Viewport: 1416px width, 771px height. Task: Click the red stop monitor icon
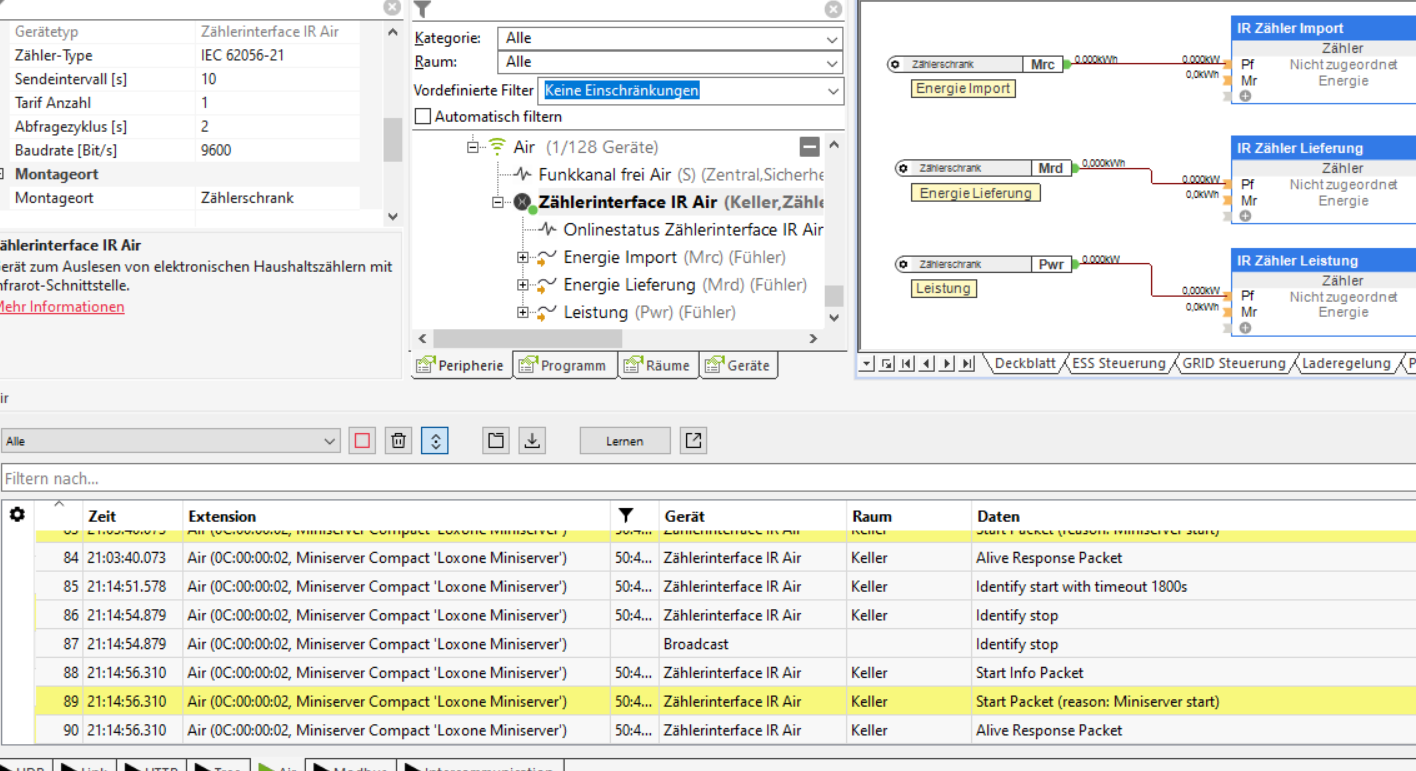click(362, 441)
